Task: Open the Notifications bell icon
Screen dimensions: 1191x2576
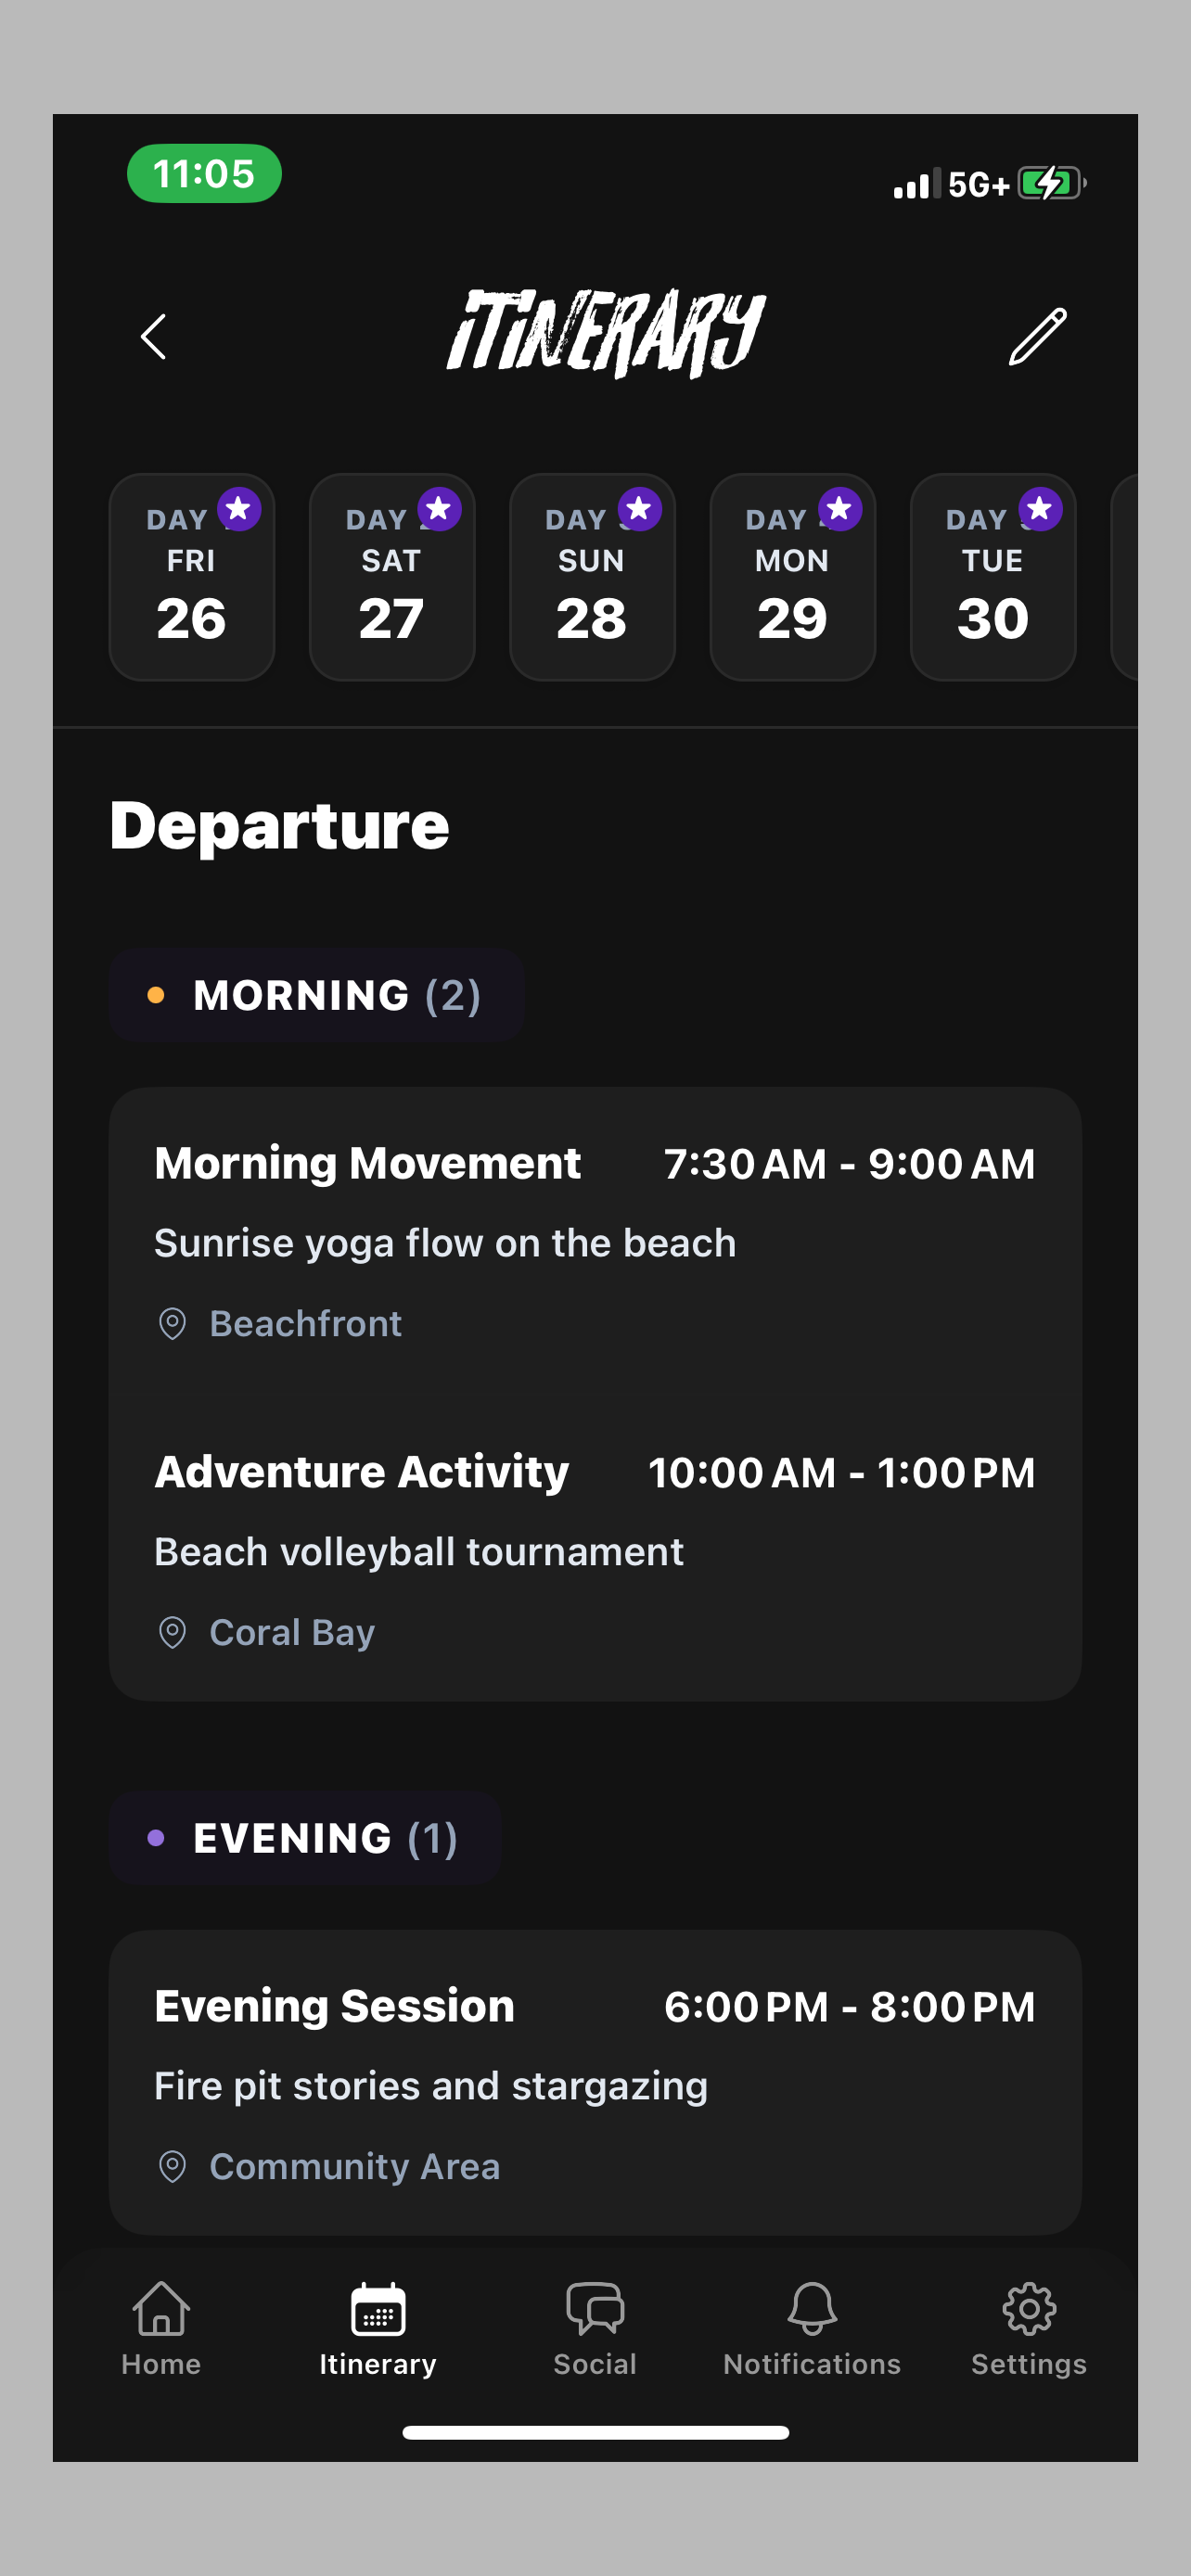Action: pos(812,2308)
